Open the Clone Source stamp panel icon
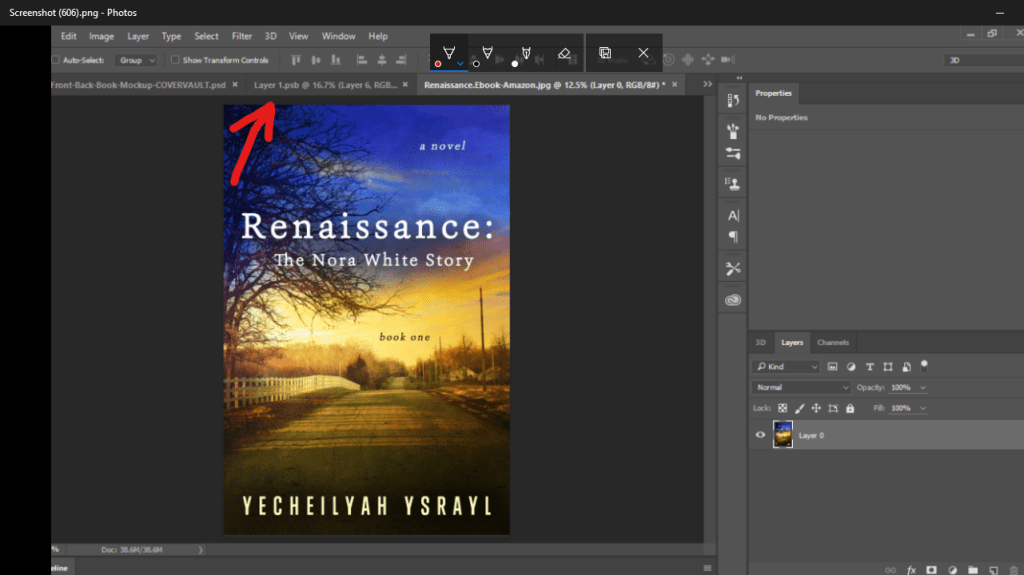This screenshot has width=1024, height=575. [x=733, y=184]
